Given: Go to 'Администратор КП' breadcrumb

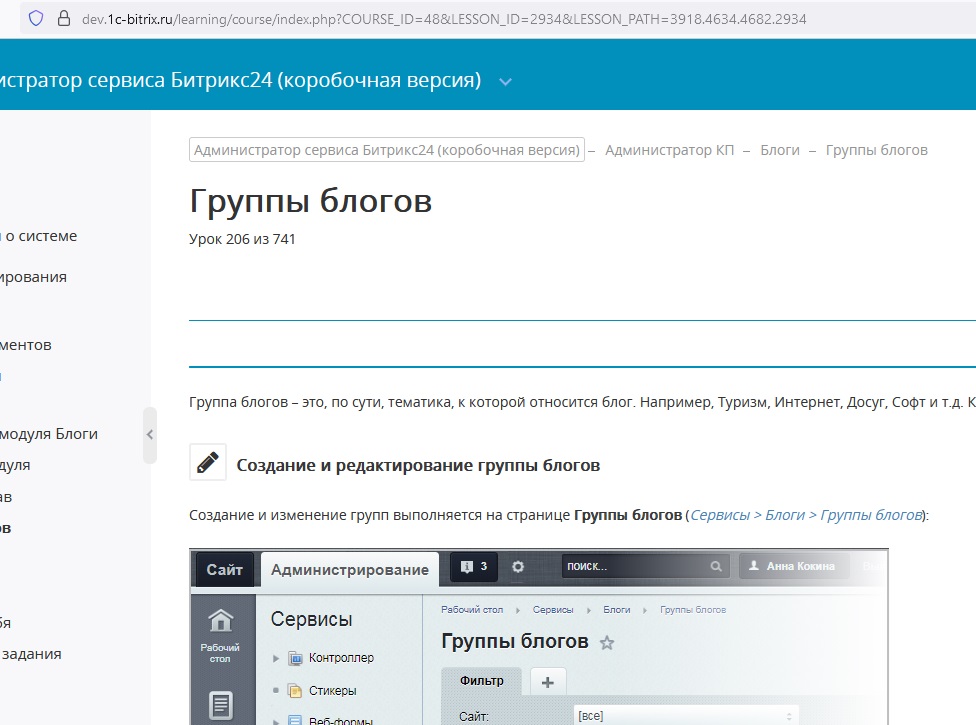Looking at the screenshot, I should pos(669,150).
